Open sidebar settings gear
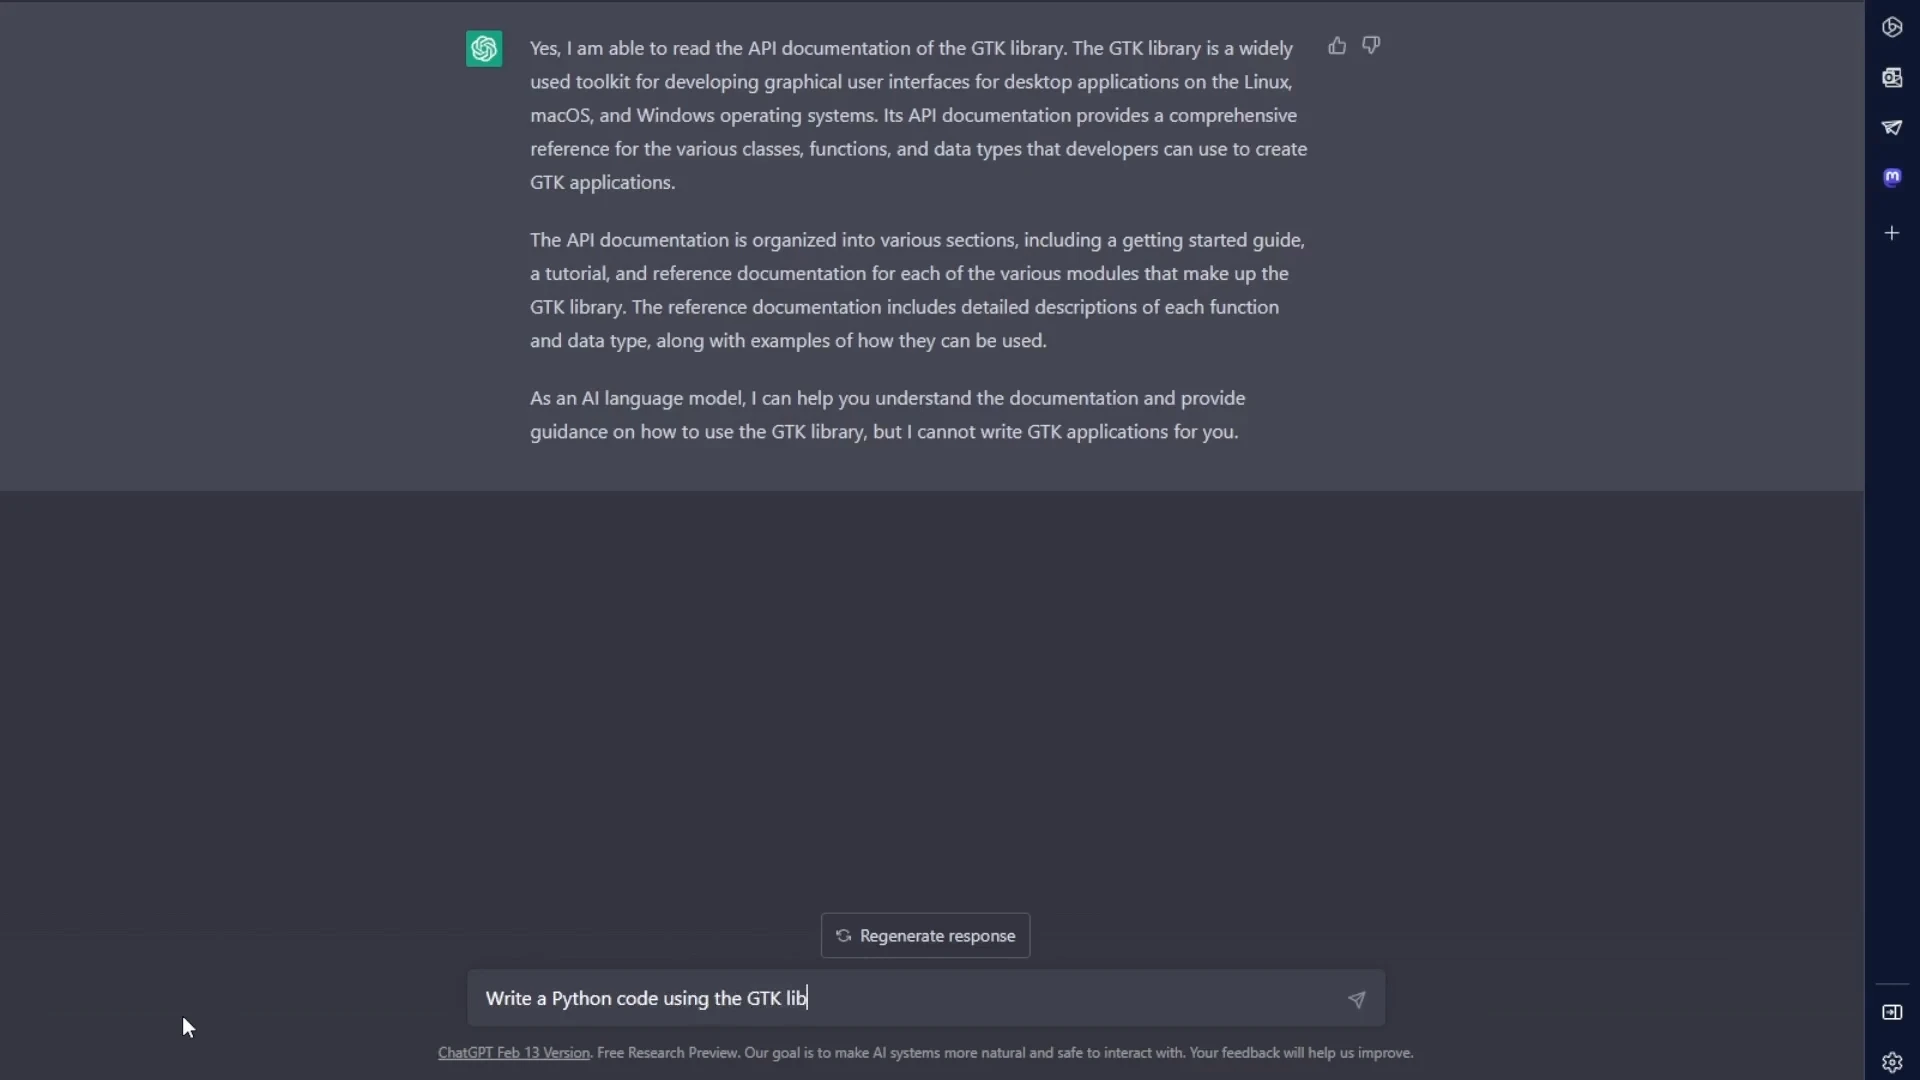Image resolution: width=1920 pixels, height=1080 pixels. pyautogui.click(x=1892, y=1062)
